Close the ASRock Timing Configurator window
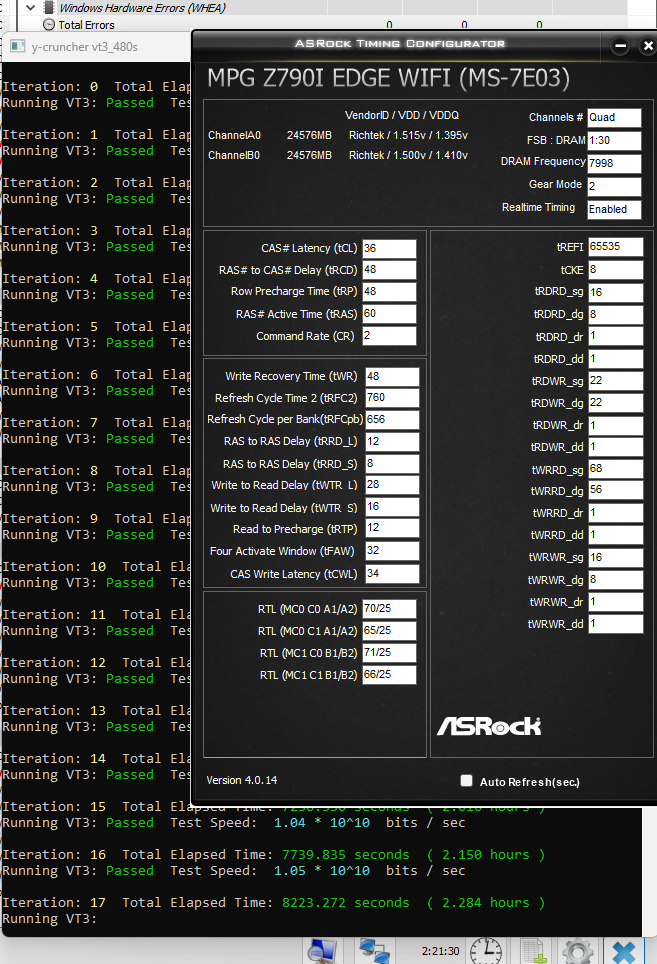This screenshot has height=964, width=657. tap(648, 45)
